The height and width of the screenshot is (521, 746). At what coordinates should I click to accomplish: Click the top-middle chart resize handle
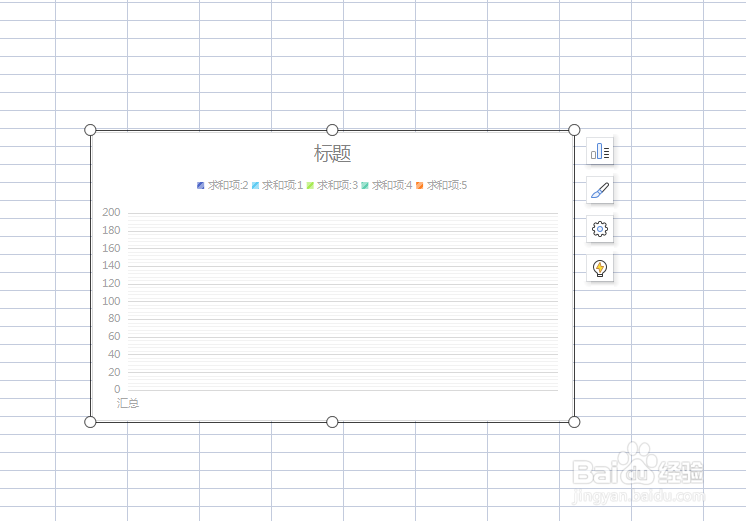tap(332, 130)
